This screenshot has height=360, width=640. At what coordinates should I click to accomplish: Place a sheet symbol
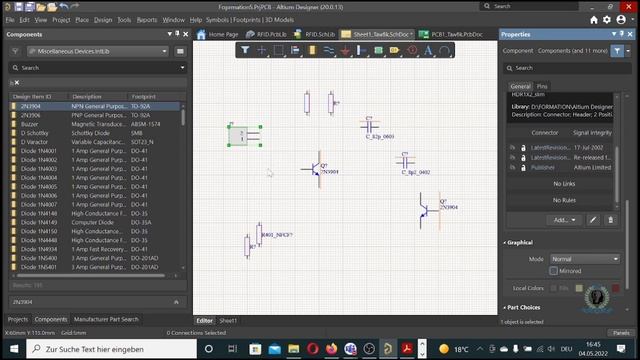[378, 50]
